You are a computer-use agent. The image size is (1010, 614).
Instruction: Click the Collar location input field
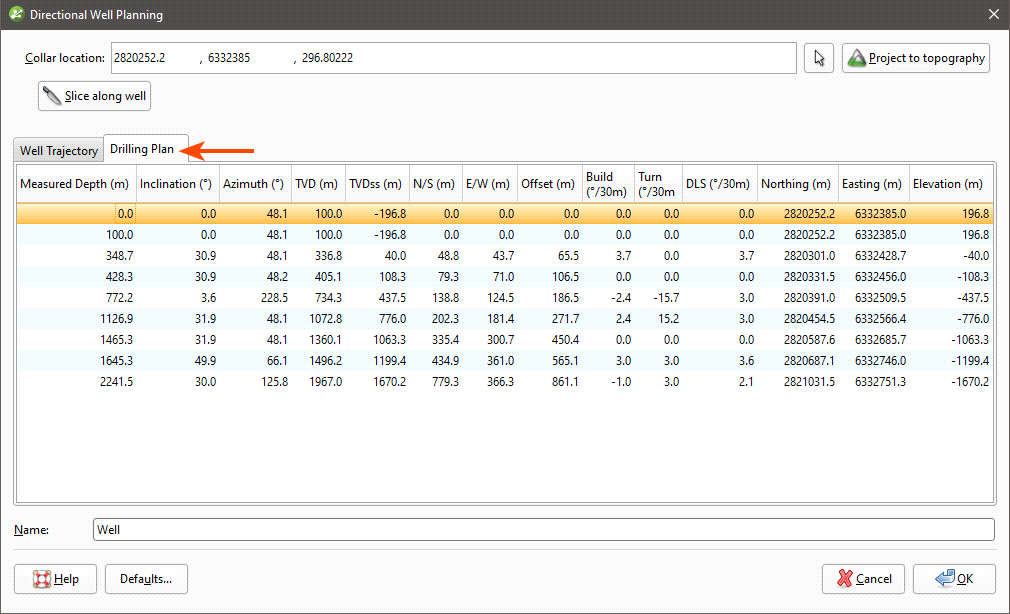point(453,58)
